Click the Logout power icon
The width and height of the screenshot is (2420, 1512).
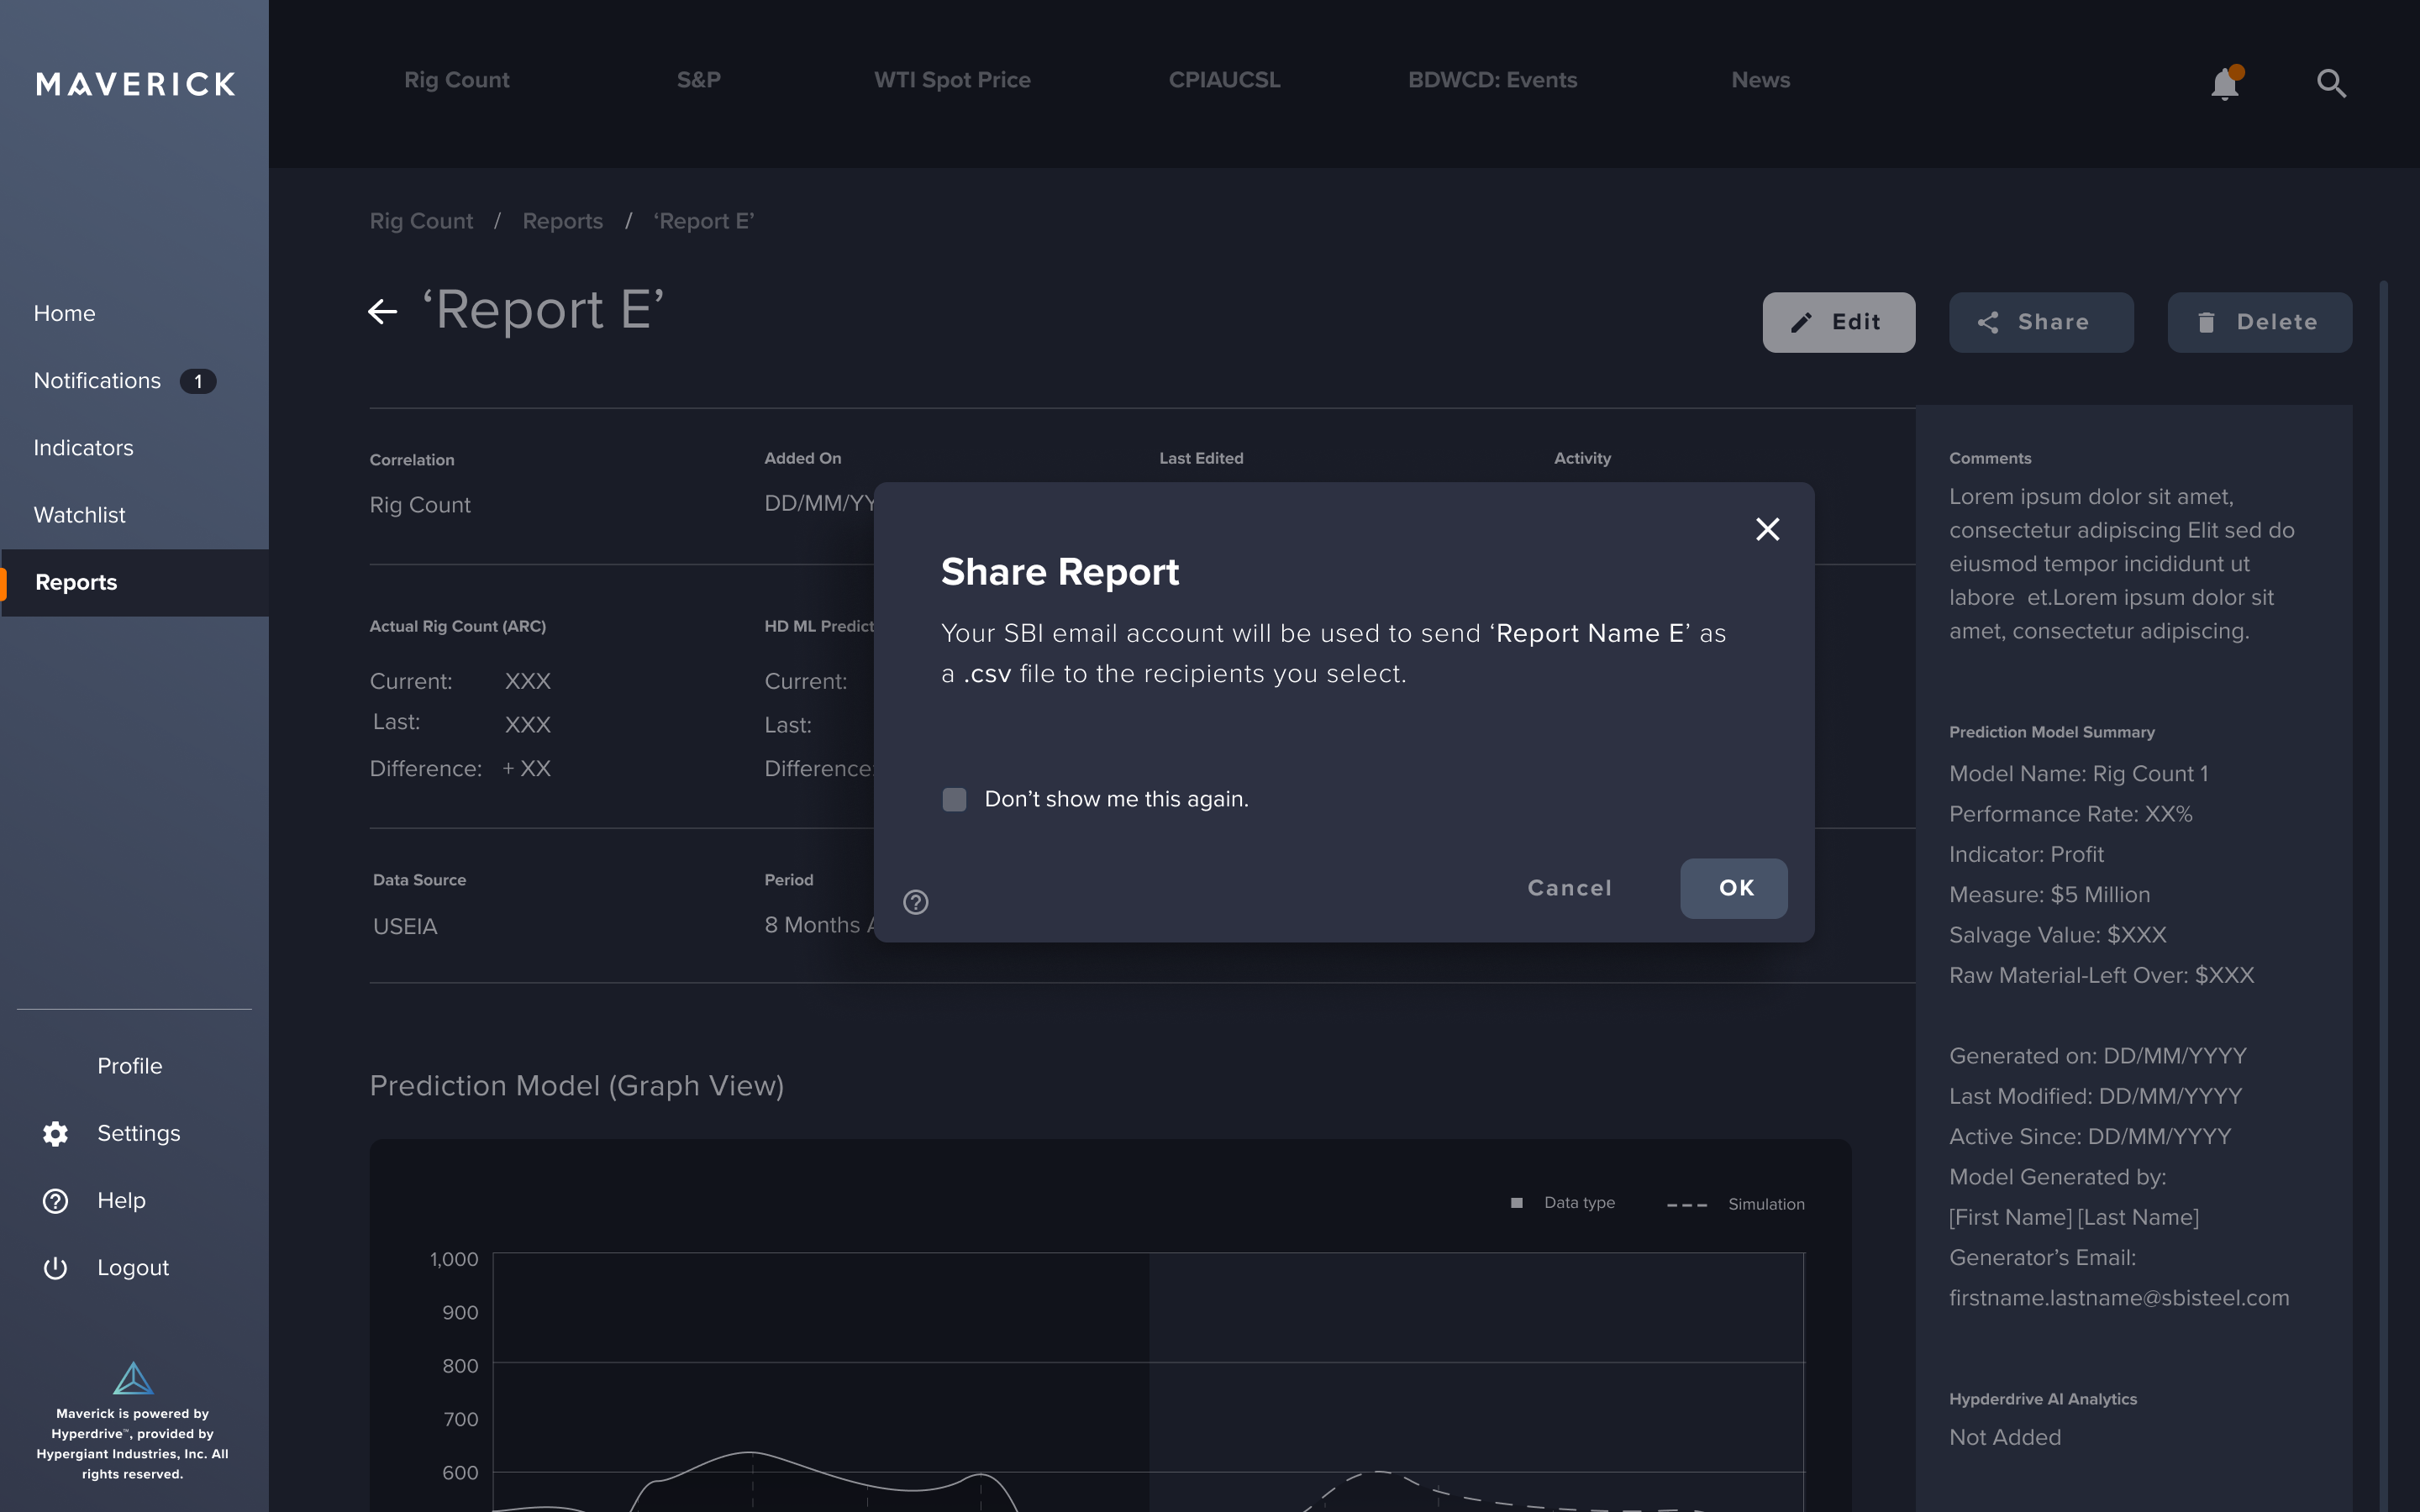55,1267
